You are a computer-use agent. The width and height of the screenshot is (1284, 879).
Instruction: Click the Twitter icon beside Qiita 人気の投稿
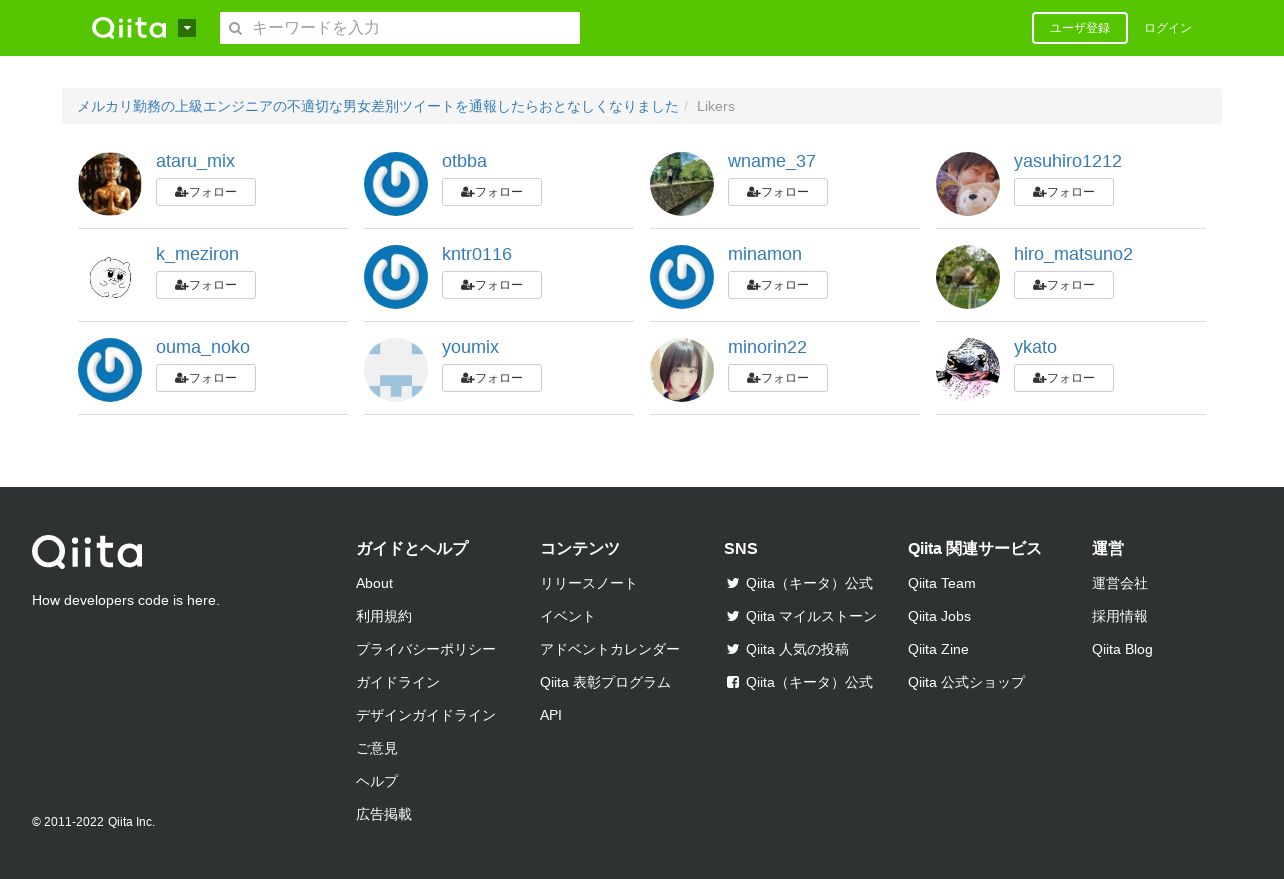click(x=733, y=649)
